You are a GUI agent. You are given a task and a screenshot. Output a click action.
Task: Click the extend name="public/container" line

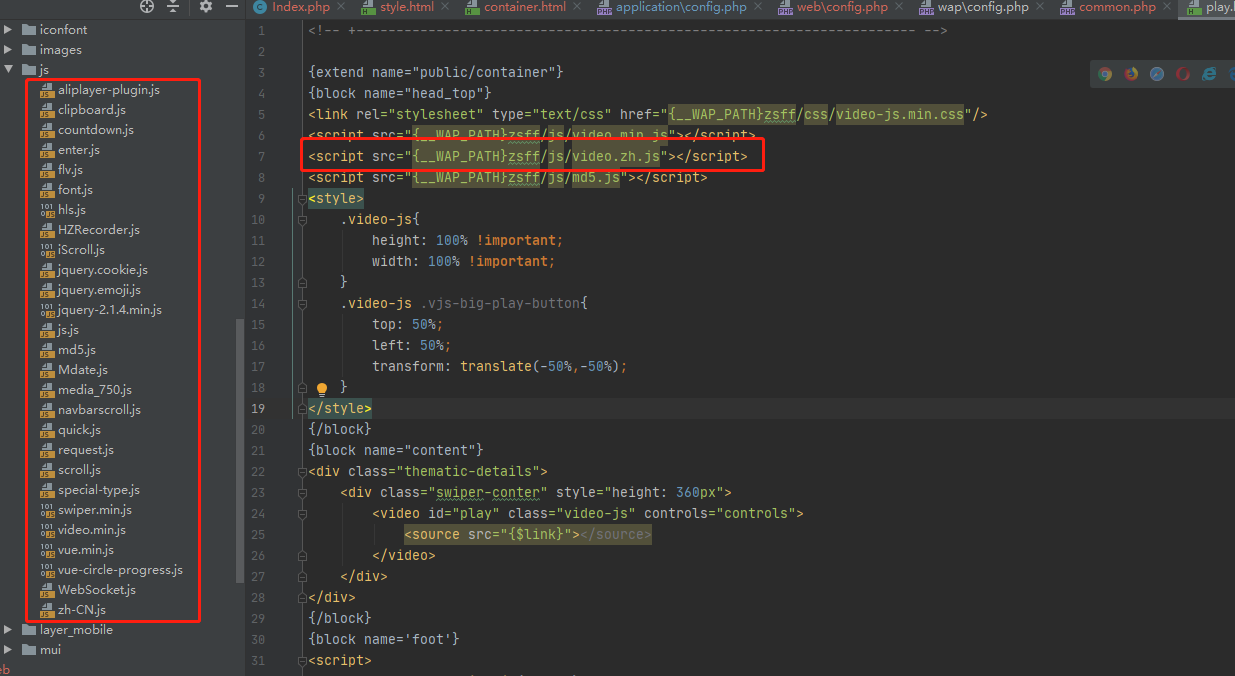(x=437, y=73)
